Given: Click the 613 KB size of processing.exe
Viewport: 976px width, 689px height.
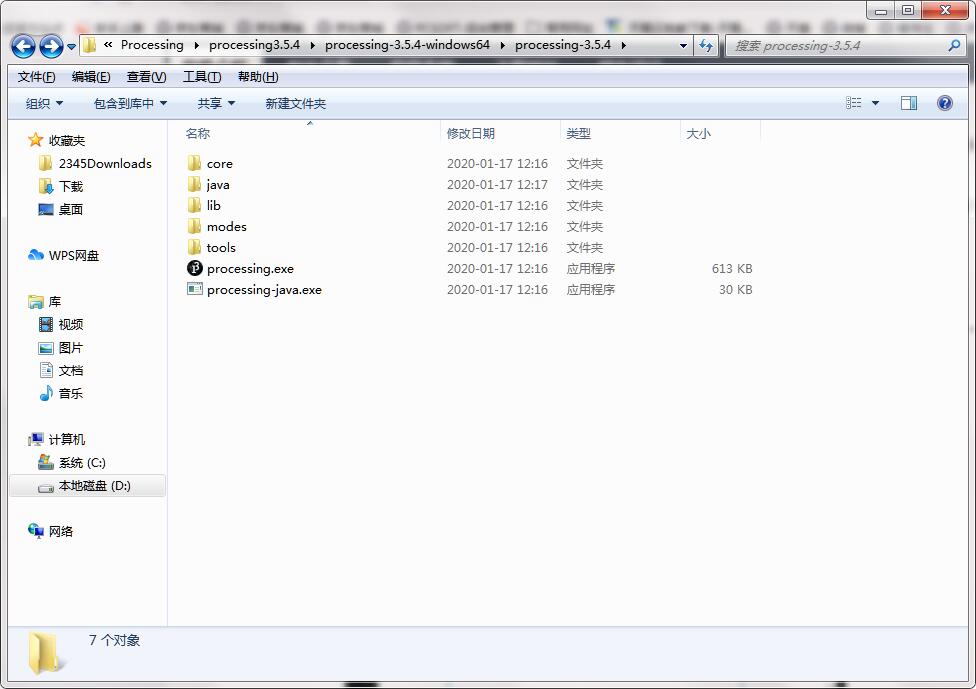Looking at the screenshot, I should (x=732, y=268).
